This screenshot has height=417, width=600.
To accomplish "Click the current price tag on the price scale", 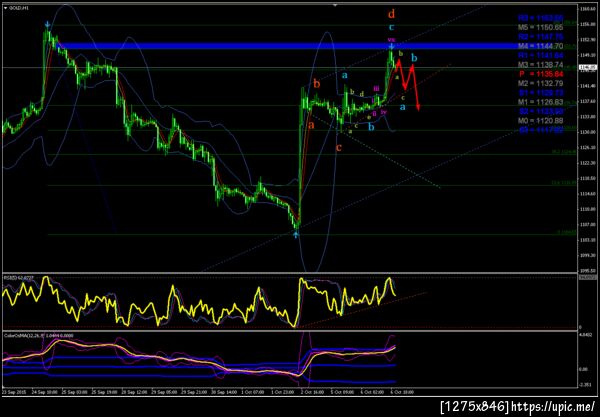I will pos(588,68).
